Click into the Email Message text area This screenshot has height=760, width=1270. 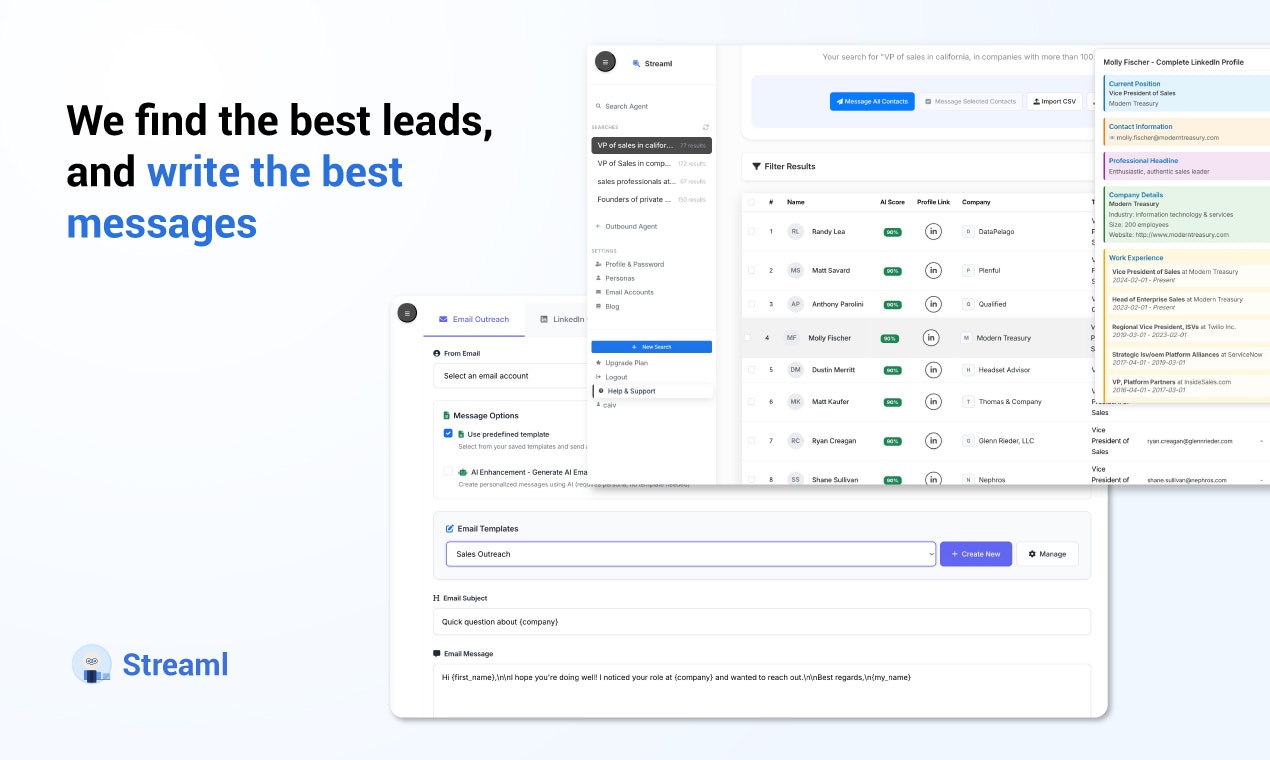click(761, 691)
